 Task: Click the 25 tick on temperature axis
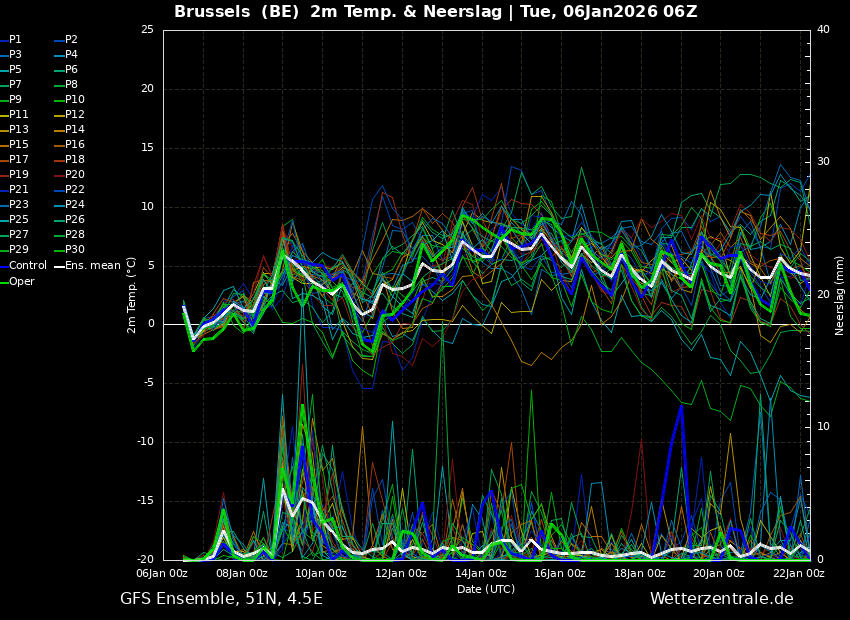147,30
